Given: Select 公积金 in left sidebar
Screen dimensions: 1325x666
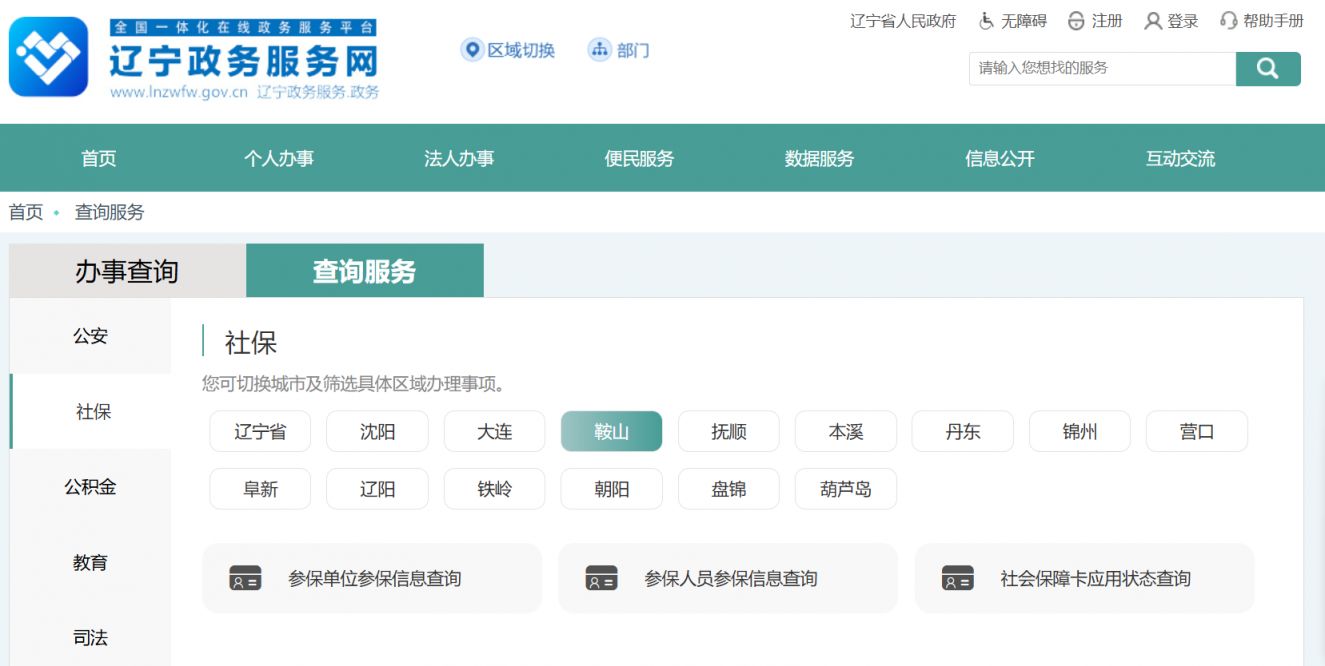Looking at the screenshot, I should coord(90,487).
